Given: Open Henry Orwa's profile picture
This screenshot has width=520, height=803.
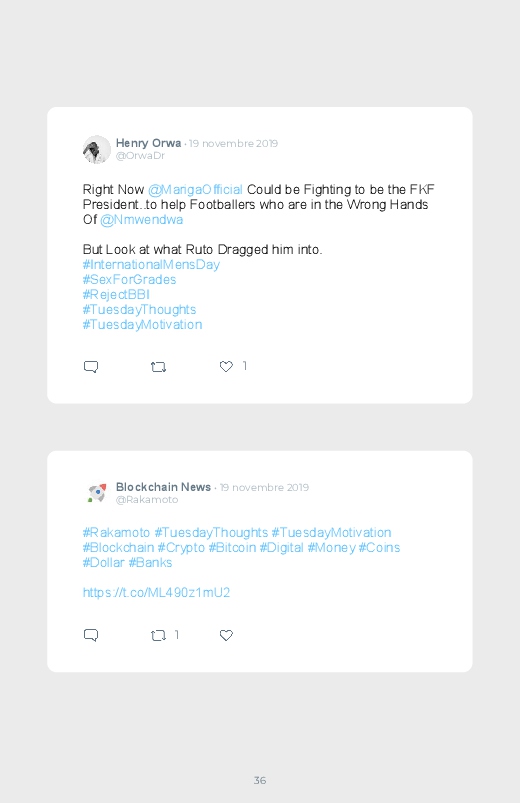Looking at the screenshot, I should (x=97, y=150).
